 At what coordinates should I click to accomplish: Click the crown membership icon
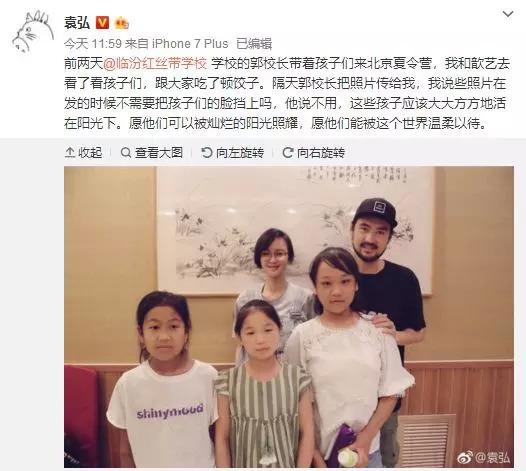click(x=121, y=23)
